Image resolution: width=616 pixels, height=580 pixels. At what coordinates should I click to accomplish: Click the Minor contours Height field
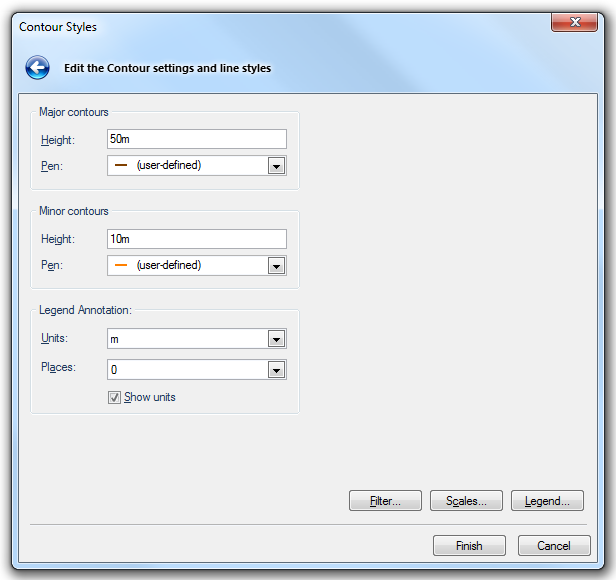point(196,239)
